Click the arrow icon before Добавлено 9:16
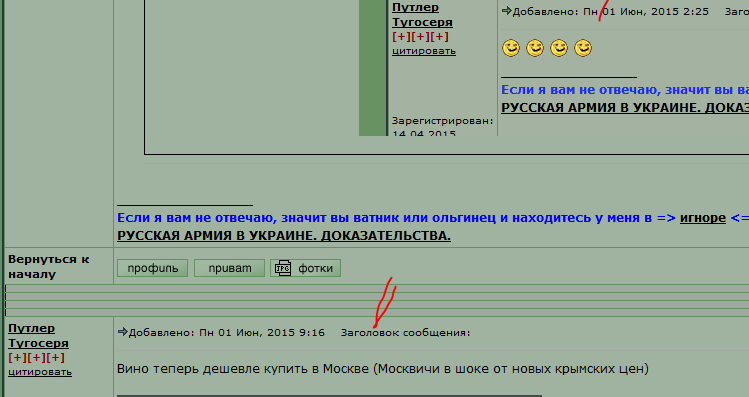Image resolution: width=749 pixels, height=397 pixels. pyautogui.click(x=122, y=332)
